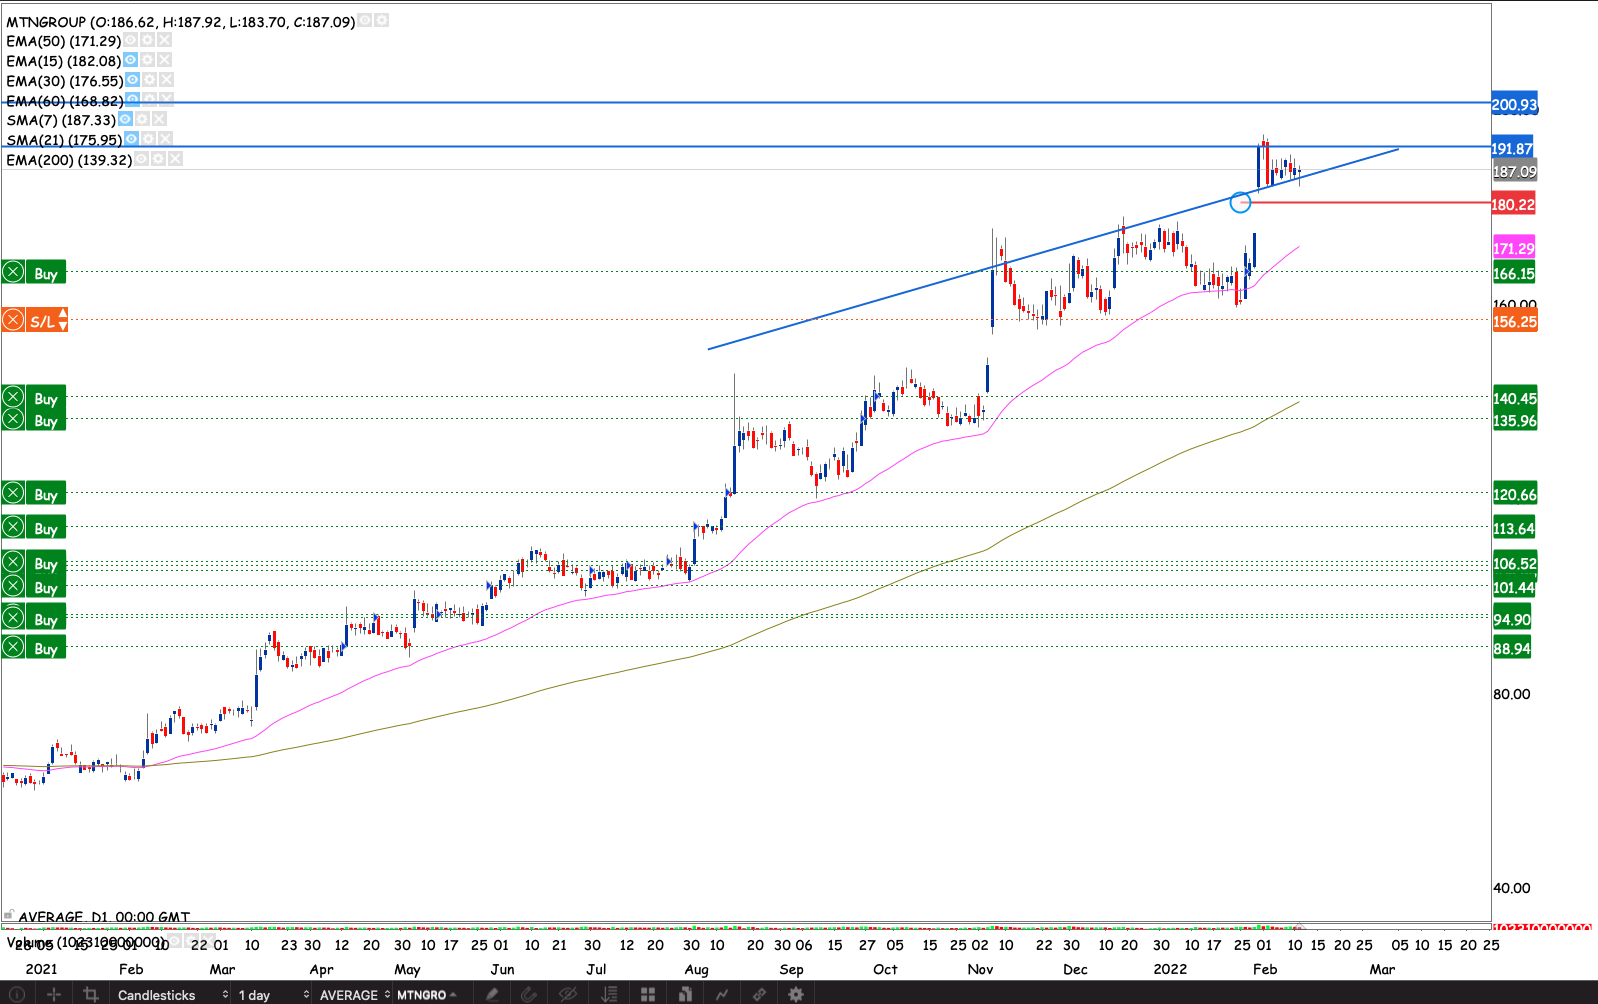Toggle visibility eye for SMA(7)
This screenshot has height=1004, width=1598.
[x=125, y=119]
